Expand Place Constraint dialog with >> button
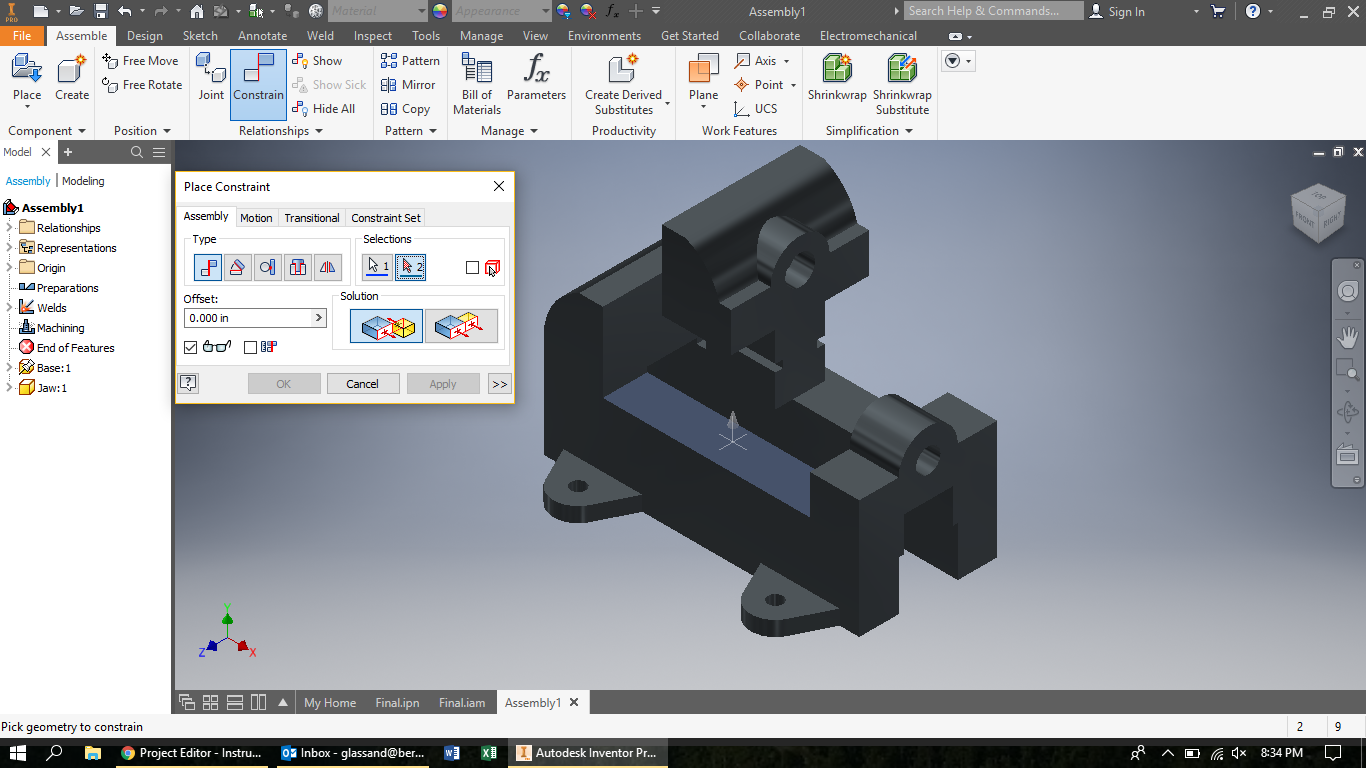This screenshot has height=768, width=1366. click(499, 383)
